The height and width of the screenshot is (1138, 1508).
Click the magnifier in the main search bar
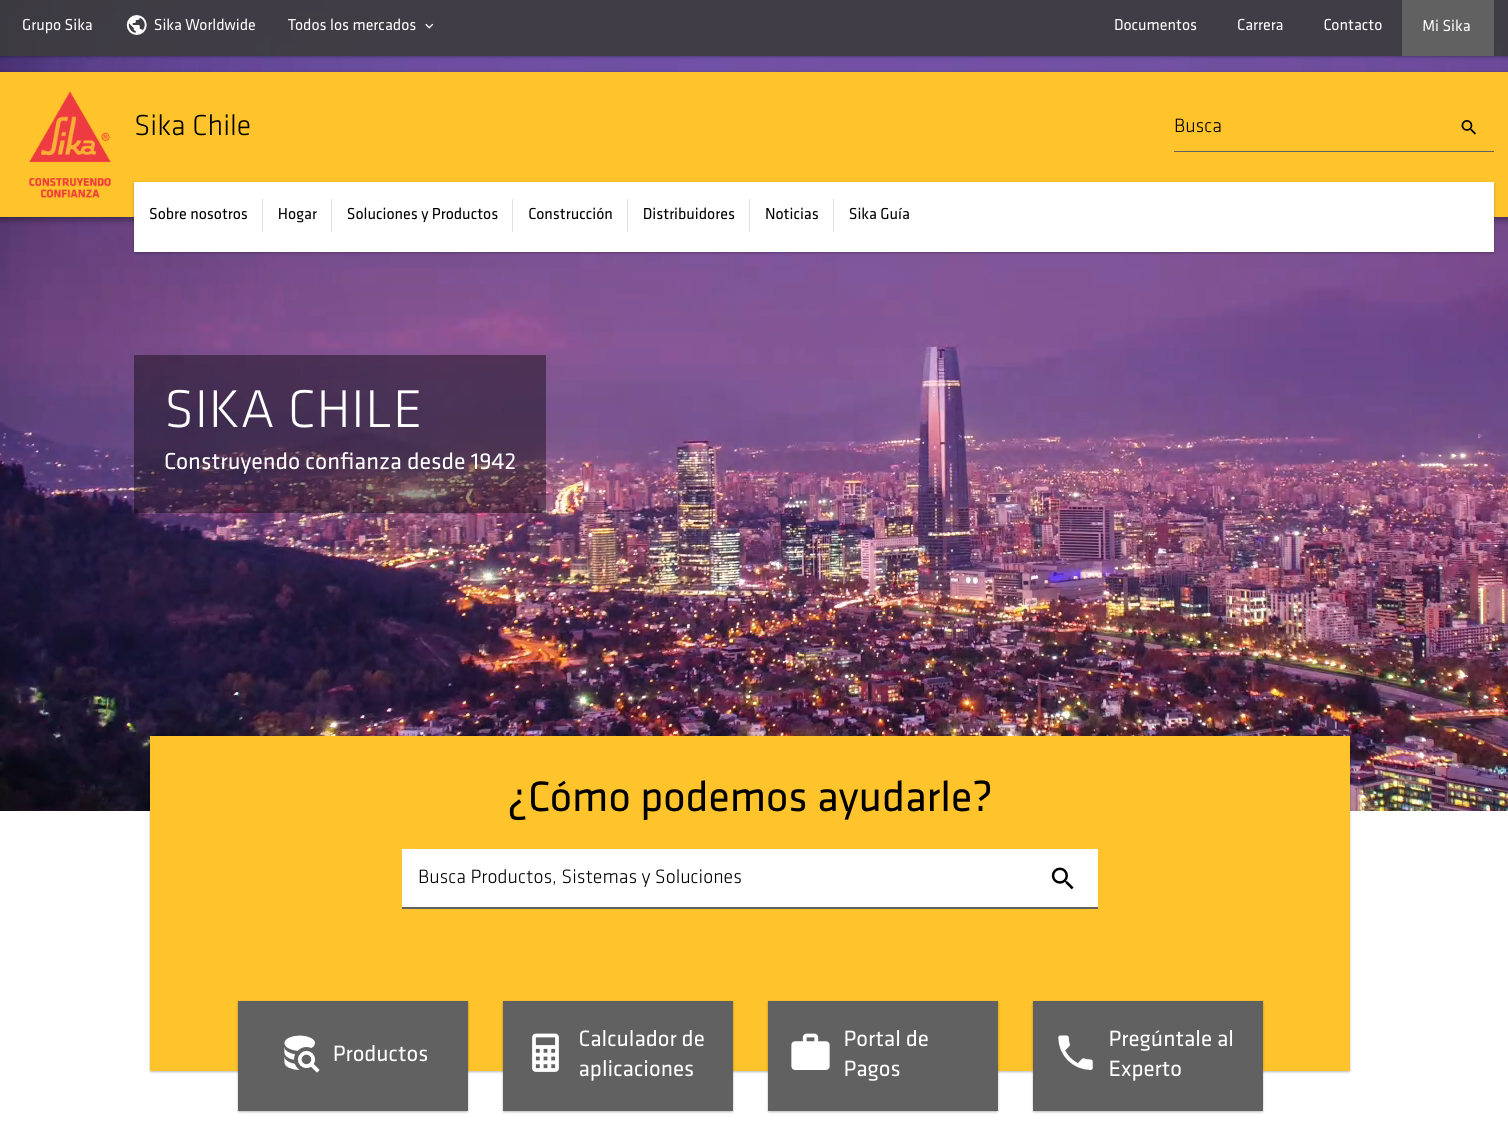tap(1062, 878)
